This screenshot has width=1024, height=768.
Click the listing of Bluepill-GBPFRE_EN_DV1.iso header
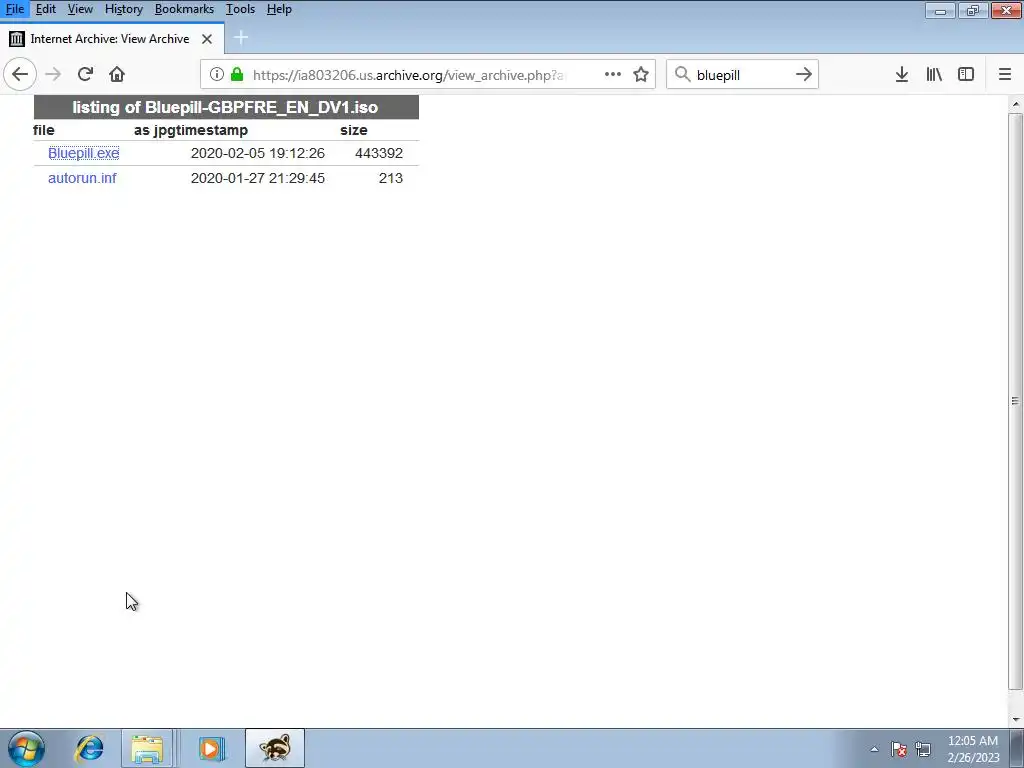click(x=226, y=107)
